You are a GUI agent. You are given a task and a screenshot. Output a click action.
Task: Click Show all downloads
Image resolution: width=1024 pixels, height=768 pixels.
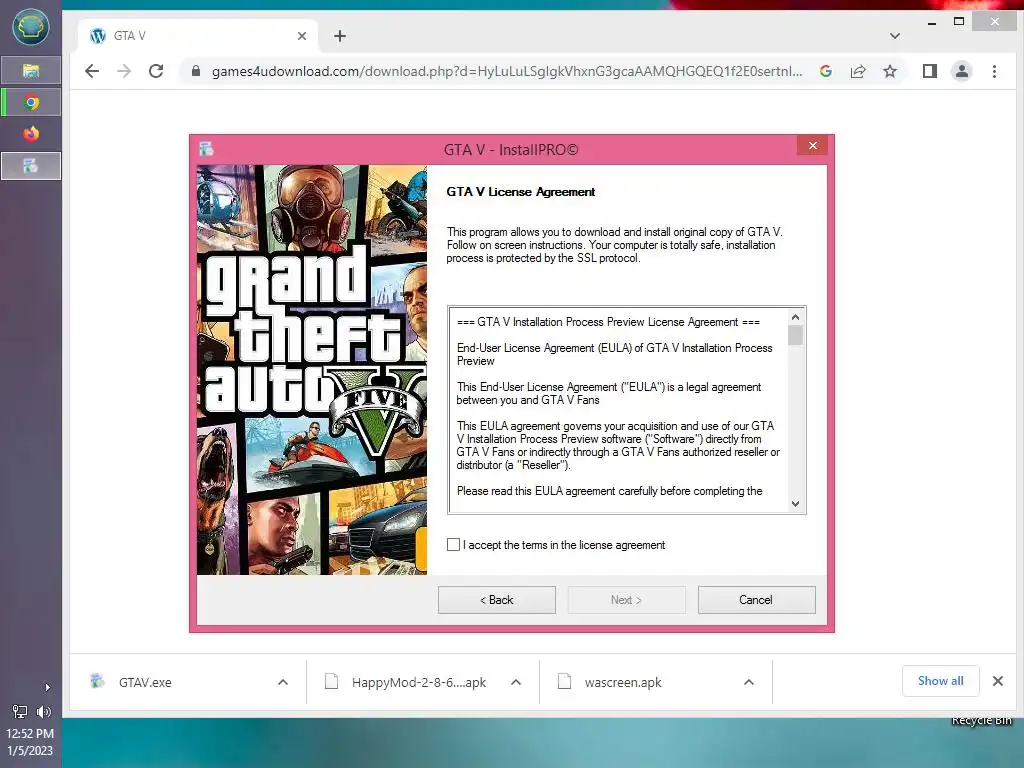click(x=940, y=681)
